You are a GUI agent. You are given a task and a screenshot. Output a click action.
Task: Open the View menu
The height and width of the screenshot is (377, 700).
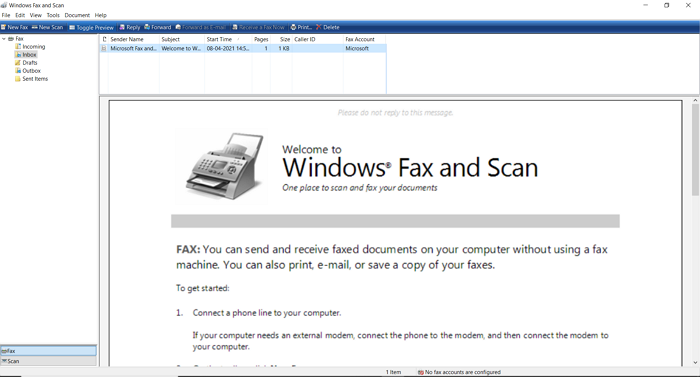coord(36,15)
